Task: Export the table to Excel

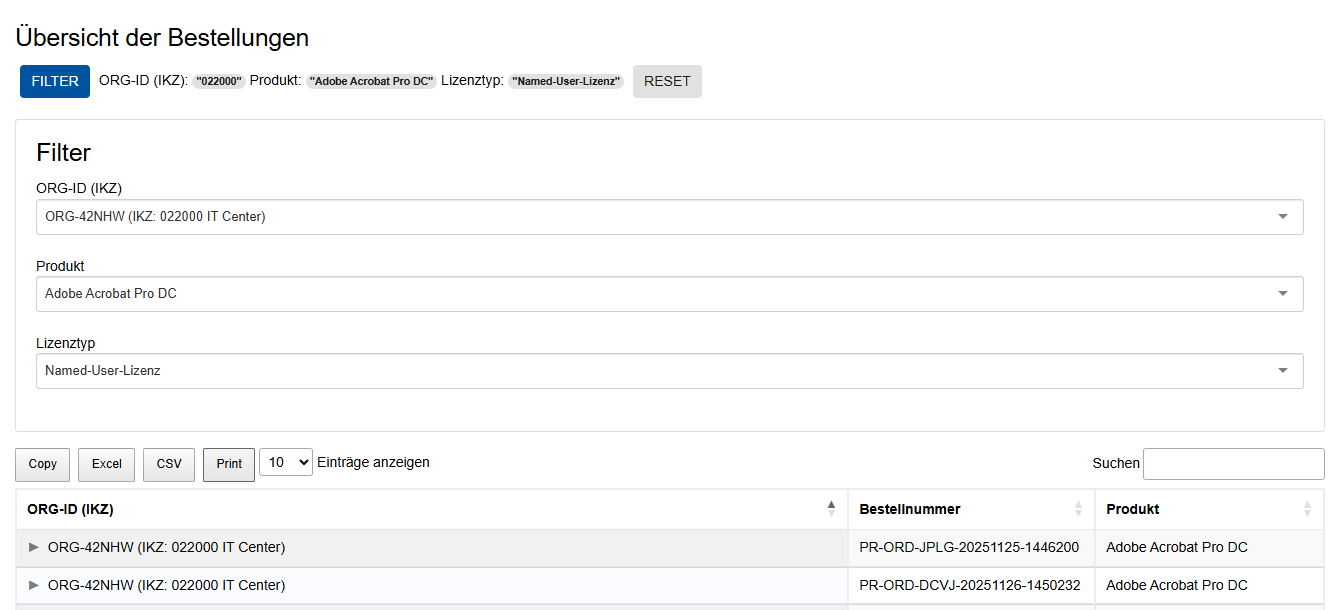Action: coord(106,464)
